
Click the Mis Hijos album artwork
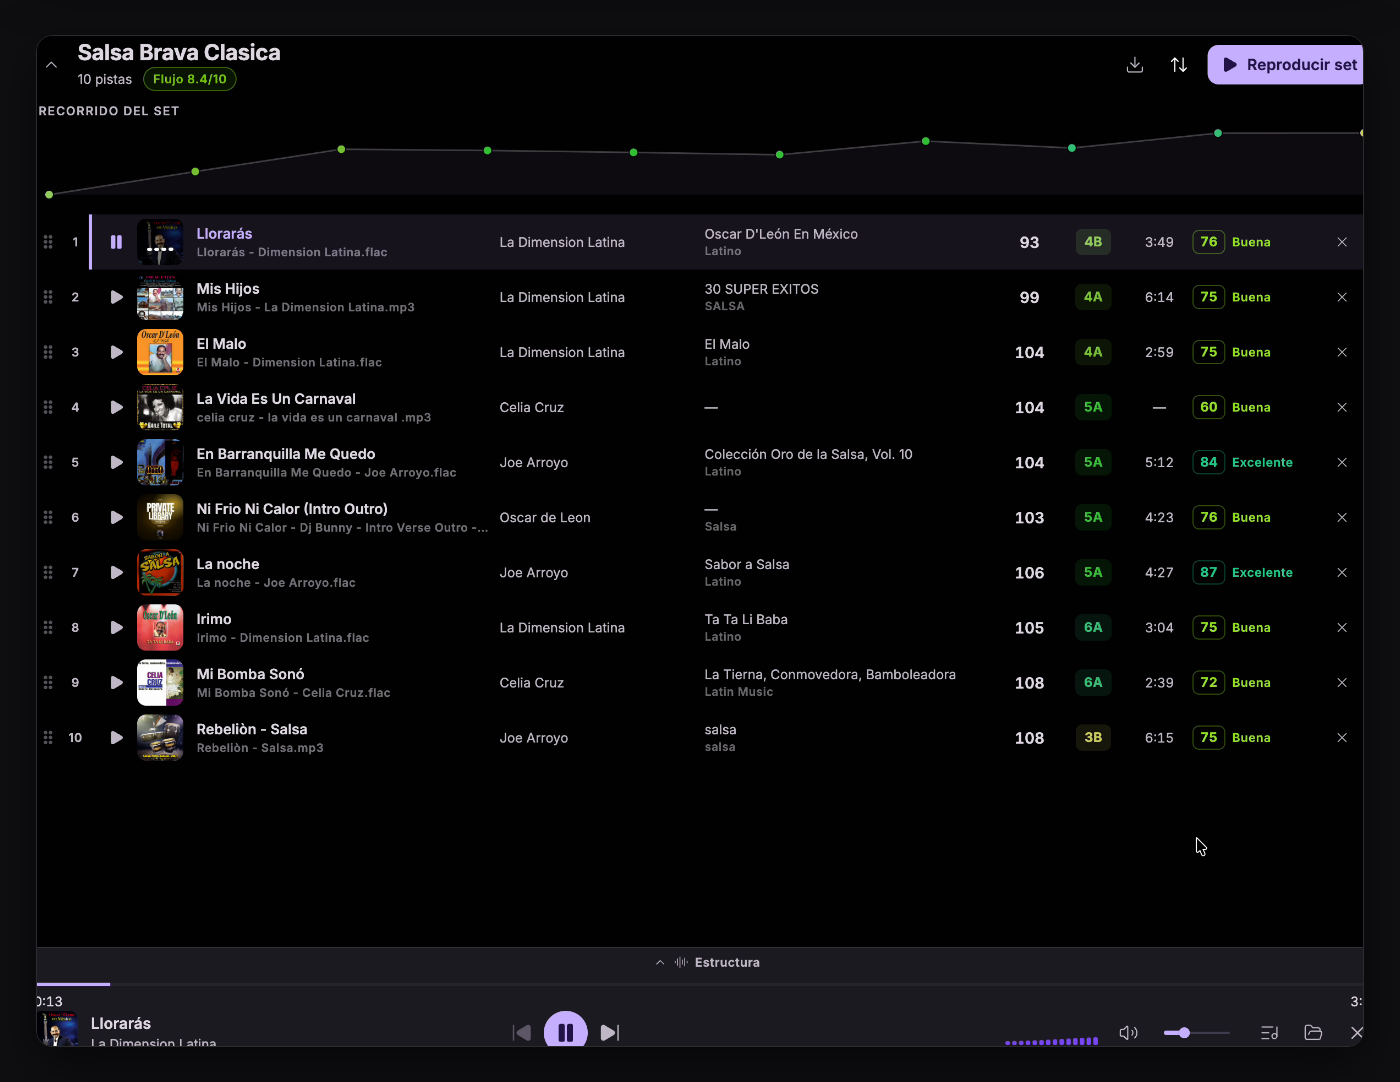point(160,297)
